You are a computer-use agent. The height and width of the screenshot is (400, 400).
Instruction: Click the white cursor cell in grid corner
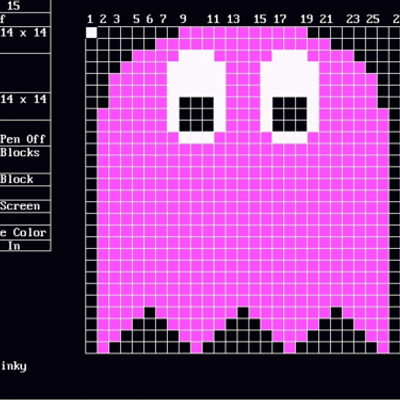[92, 33]
